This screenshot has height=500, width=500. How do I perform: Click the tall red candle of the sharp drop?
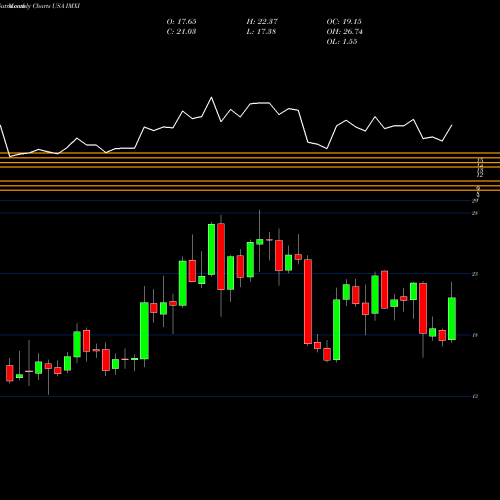[x=308, y=302]
